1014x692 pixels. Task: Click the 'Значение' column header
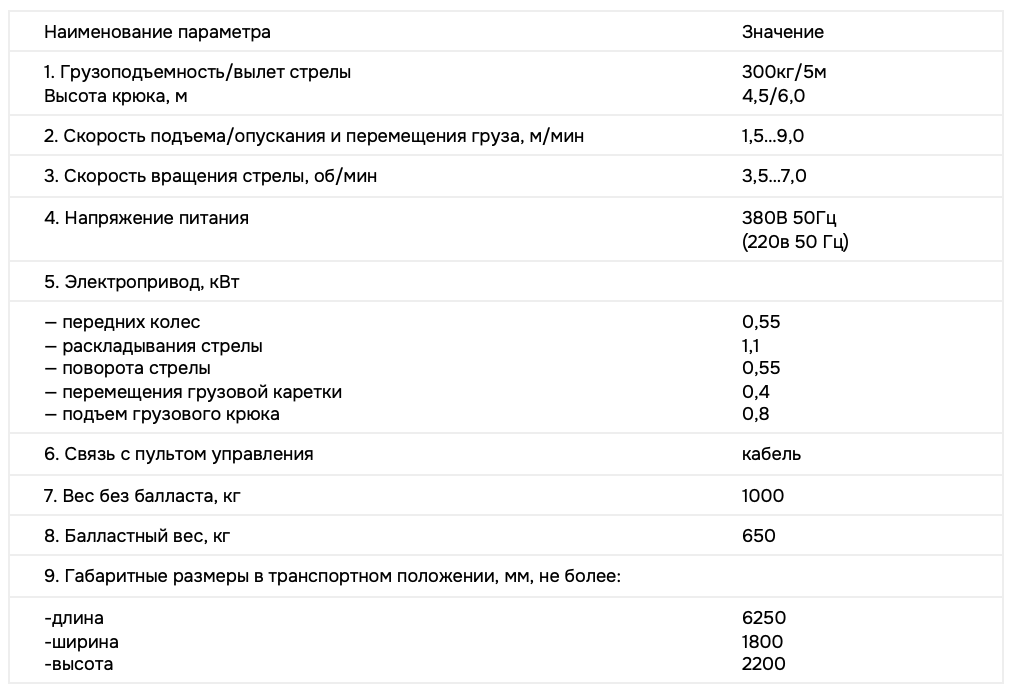pyautogui.click(x=782, y=32)
